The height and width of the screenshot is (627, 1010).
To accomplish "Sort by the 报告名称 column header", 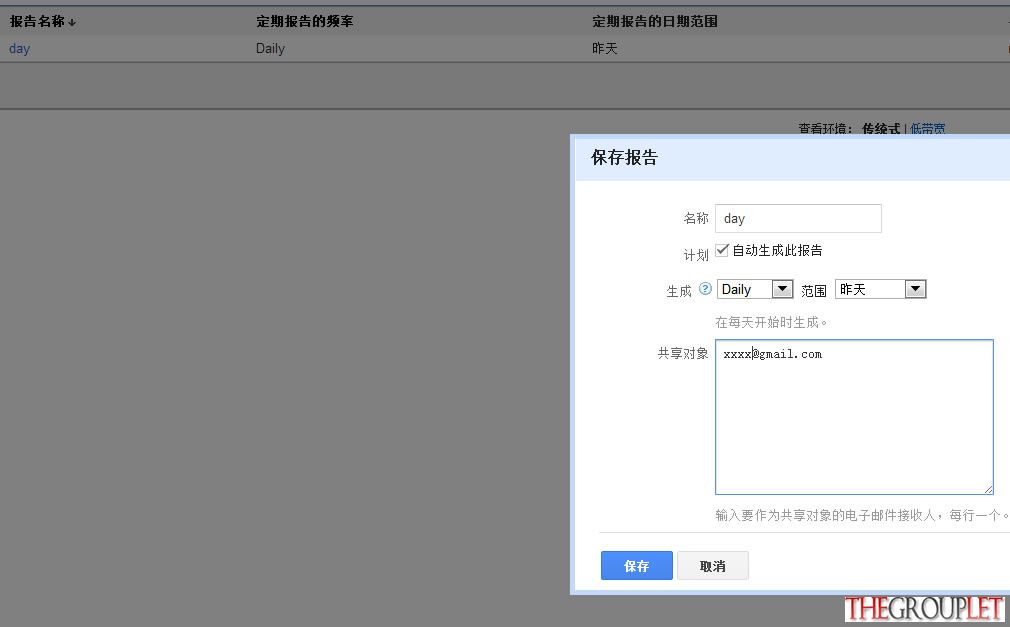I will tap(37, 21).
